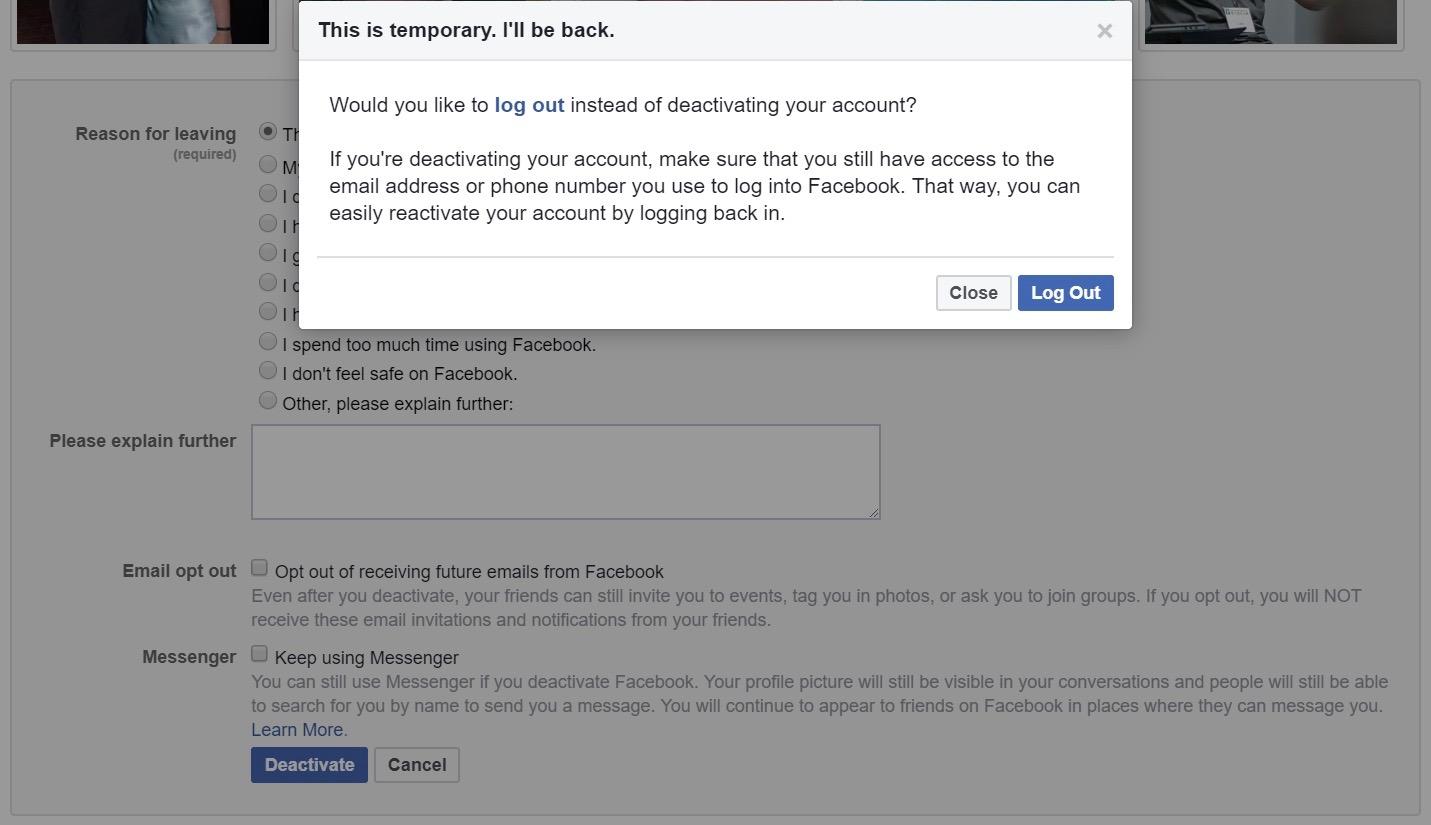Image resolution: width=1431 pixels, height=825 pixels.
Task: Check the Keep using Messenger box
Action: pos(260,654)
